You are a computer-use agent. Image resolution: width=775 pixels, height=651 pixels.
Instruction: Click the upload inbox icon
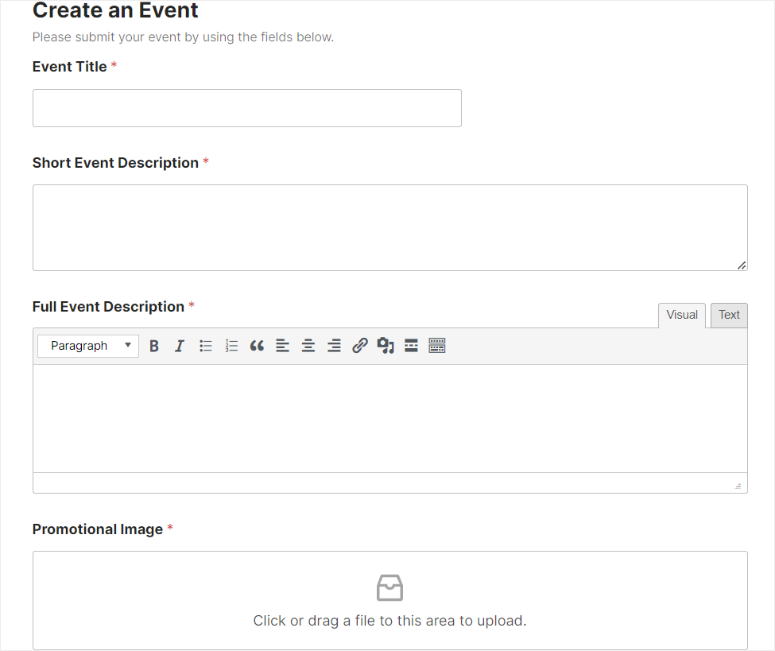[390, 588]
